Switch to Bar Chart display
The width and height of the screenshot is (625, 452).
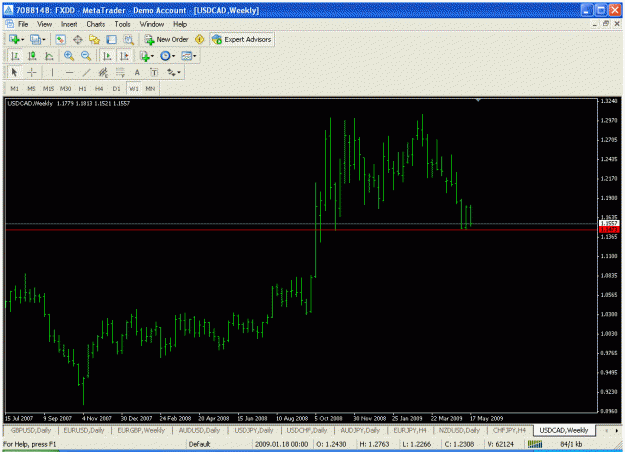click(15, 56)
